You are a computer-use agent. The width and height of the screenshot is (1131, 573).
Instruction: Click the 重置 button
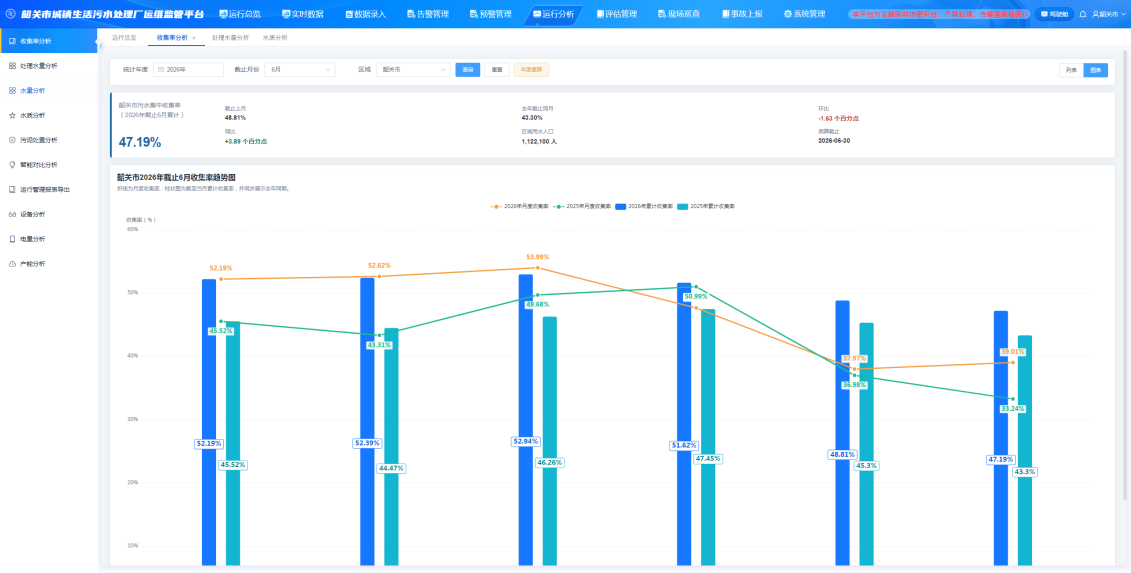(x=497, y=70)
